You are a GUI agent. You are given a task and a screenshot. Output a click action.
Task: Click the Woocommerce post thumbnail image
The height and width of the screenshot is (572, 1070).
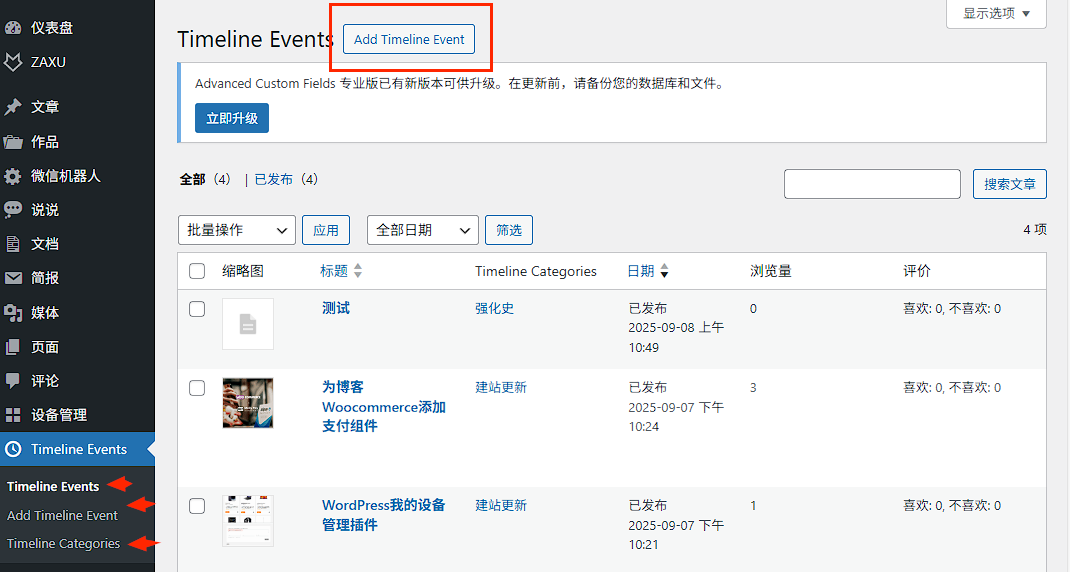coord(248,403)
